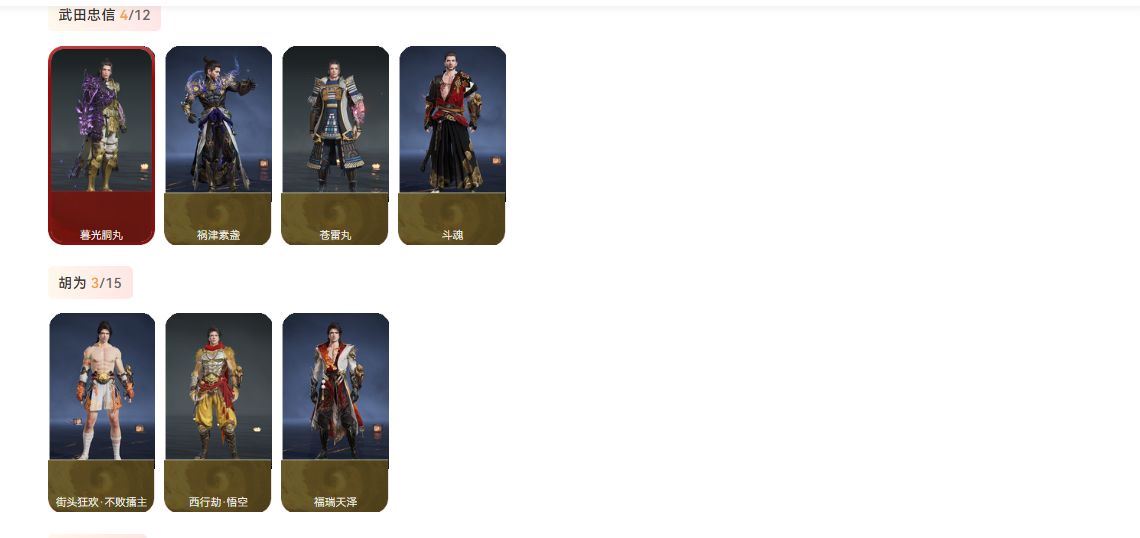Image resolution: width=1140 pixels, height=538 pixels.
Task: Click the 福瑞天泽 name caption
Action: [x=335, y=502]
